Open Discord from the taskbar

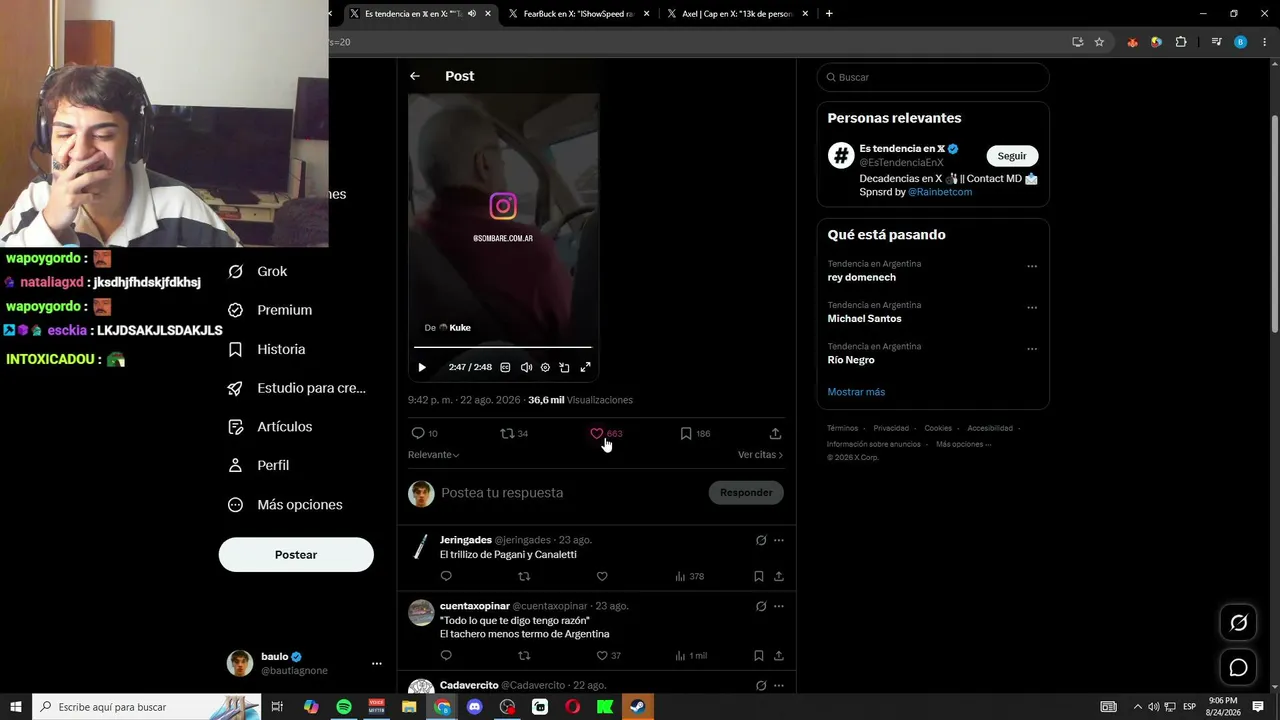pyautogui.click(x=474, y=707)
